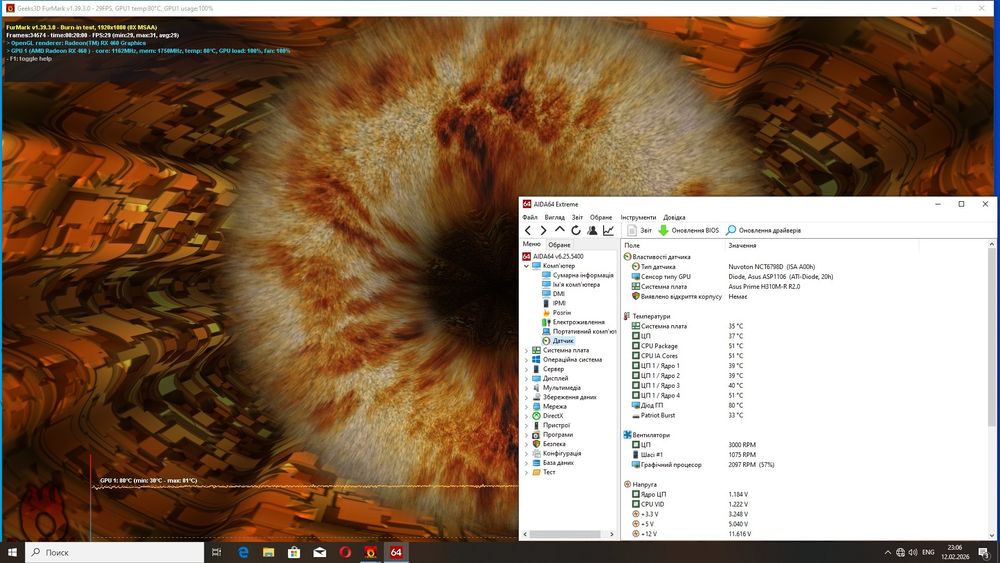Open the Вигляд menu
1000x563 pixels.
coord(554,217)
